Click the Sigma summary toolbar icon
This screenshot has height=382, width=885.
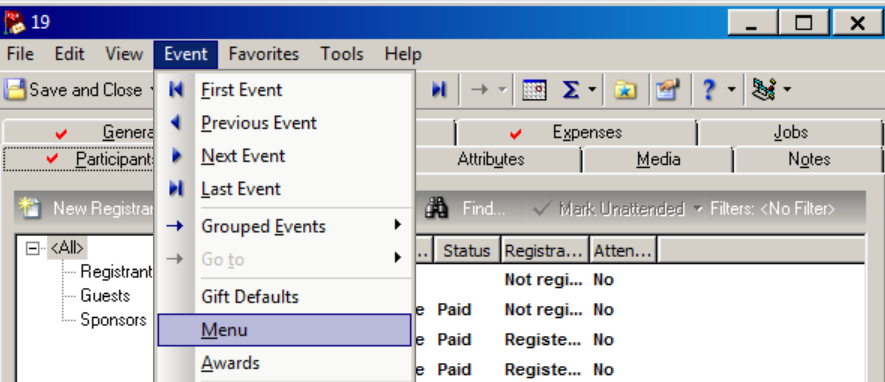(x=571, y=89)
